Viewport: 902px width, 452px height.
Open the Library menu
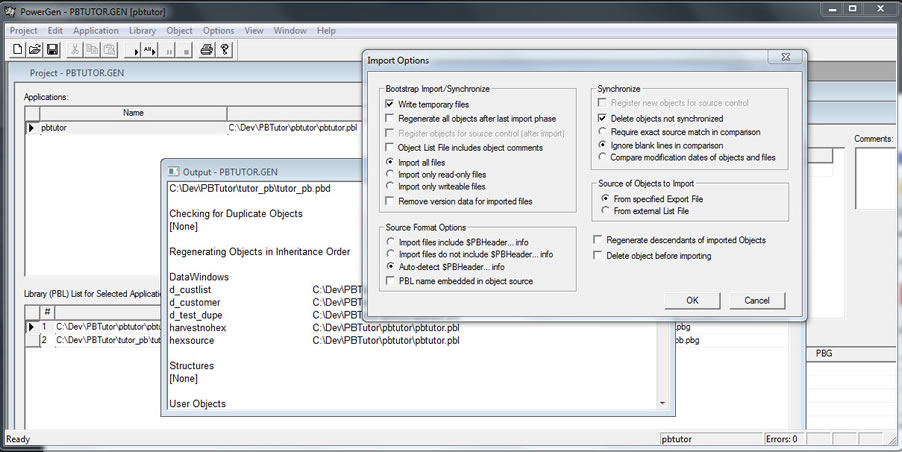tap(142, 31)
